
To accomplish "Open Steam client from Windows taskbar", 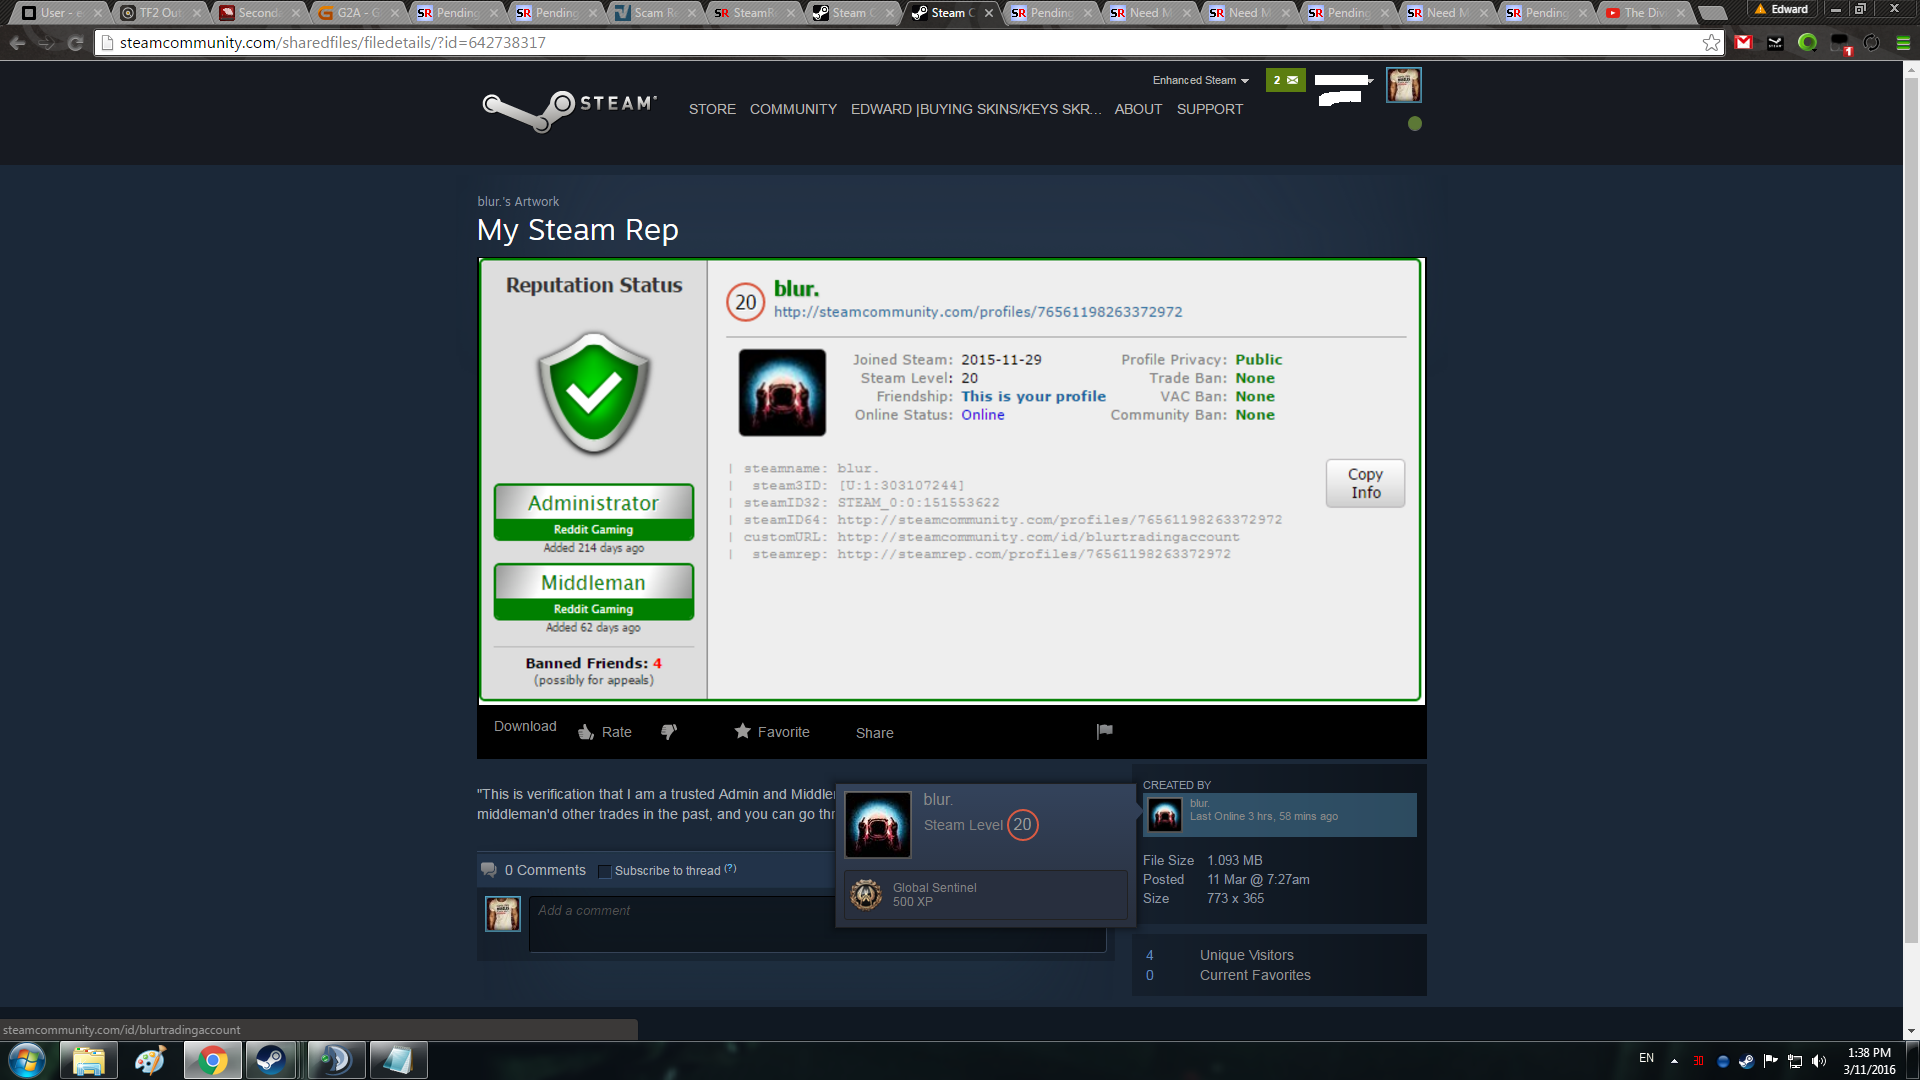I will [270, 1059].
